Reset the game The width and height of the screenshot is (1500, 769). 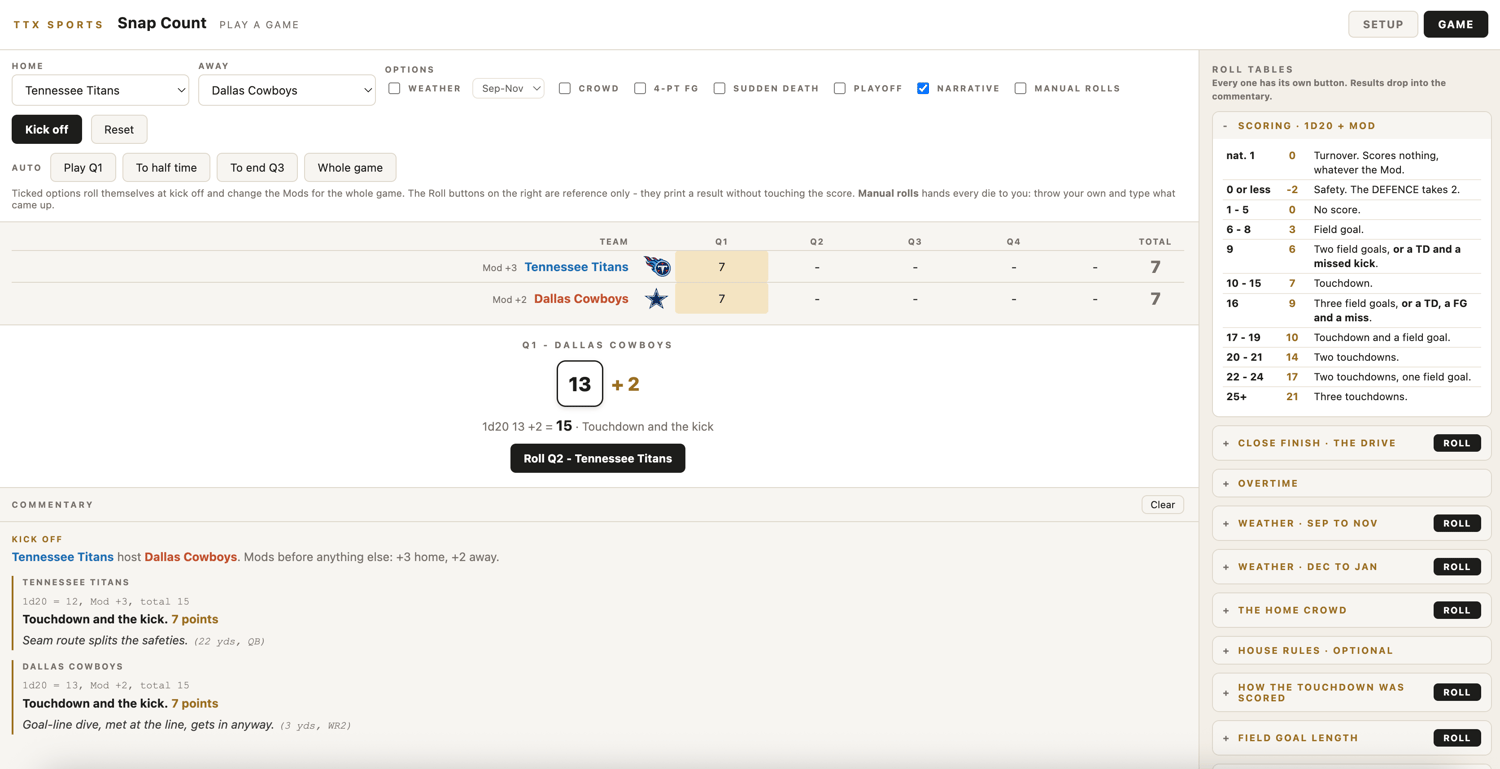point(119,129)
